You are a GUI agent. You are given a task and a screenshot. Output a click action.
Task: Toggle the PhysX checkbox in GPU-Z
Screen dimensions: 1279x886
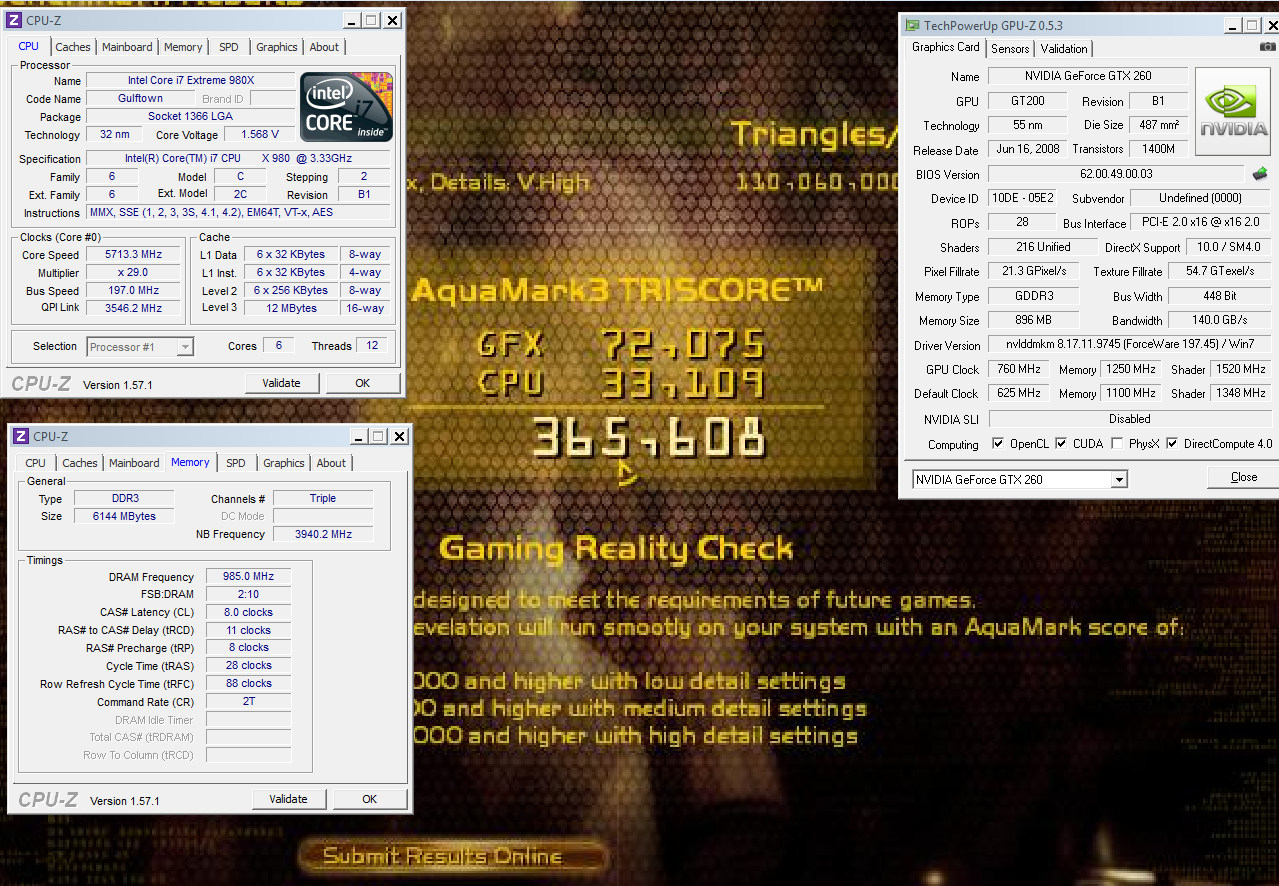pos(1116,443)
